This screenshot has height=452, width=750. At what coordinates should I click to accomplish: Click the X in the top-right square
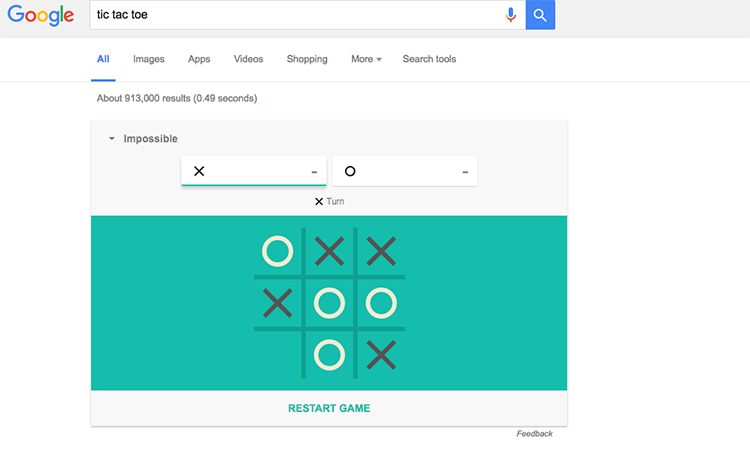coord(381,250)
